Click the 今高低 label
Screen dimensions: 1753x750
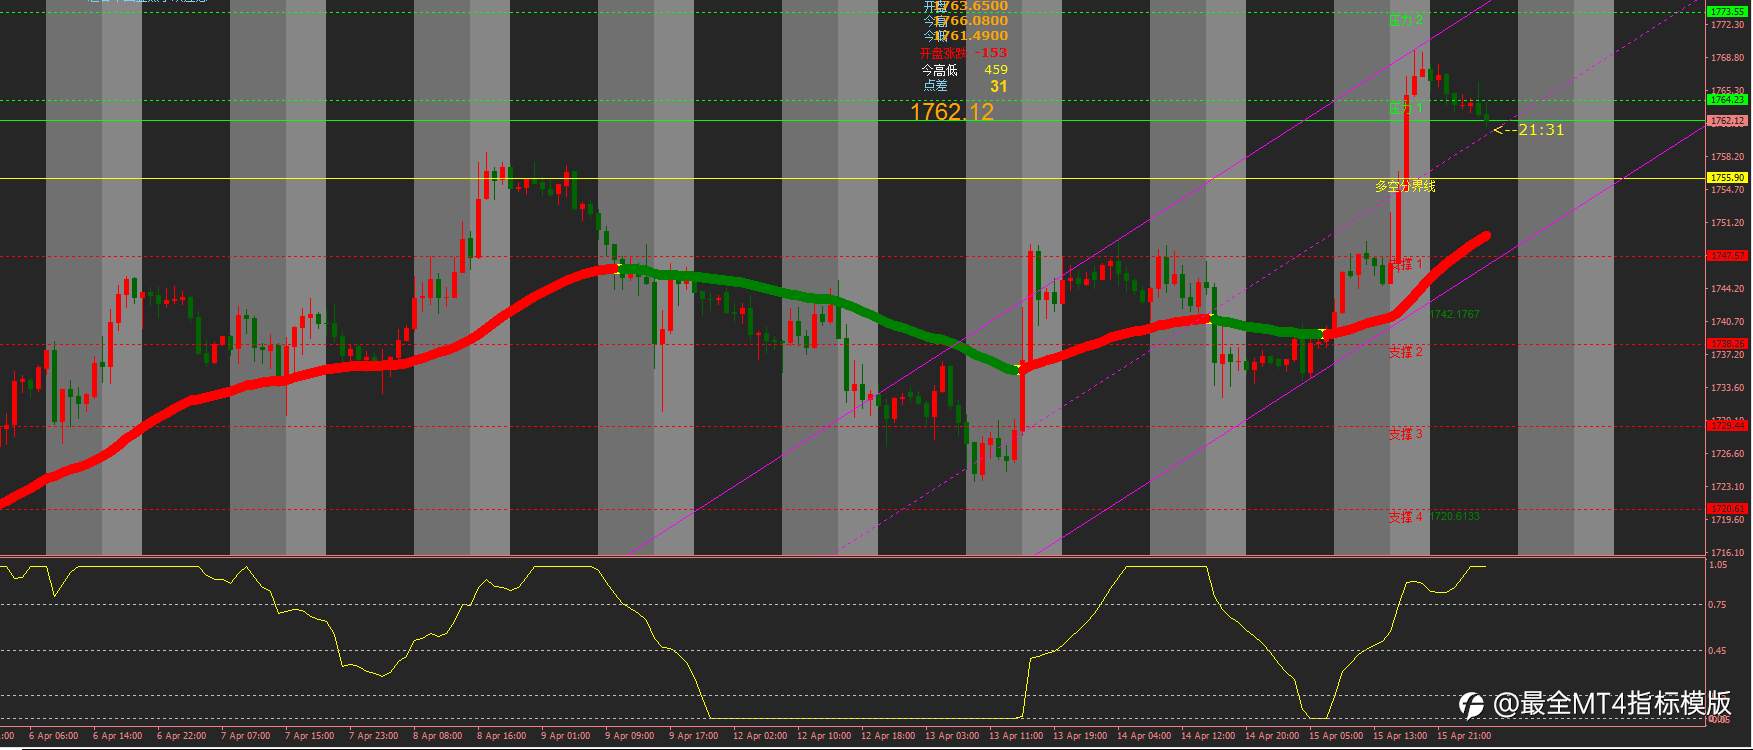[x=939, y=70]
